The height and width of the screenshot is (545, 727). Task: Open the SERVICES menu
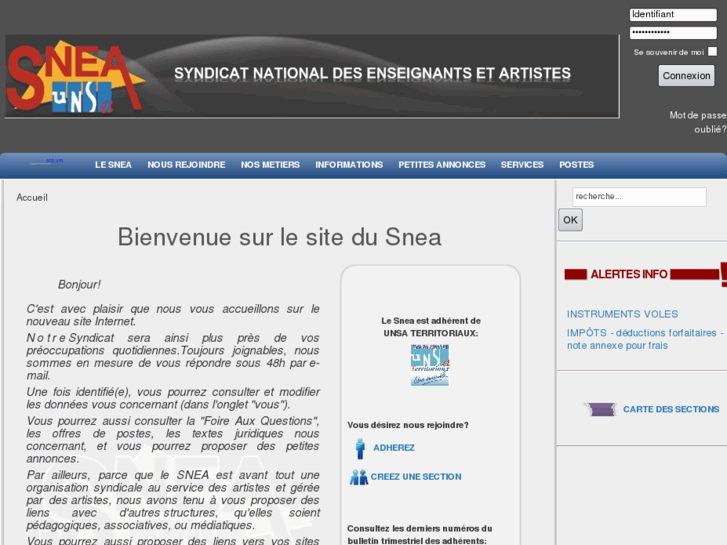(522, 165)
